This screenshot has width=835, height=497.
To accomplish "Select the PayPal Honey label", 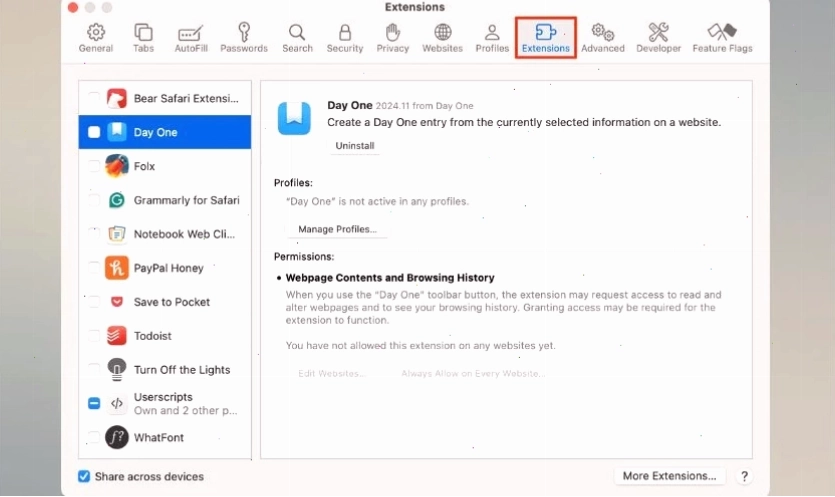I will click(168, 268).
